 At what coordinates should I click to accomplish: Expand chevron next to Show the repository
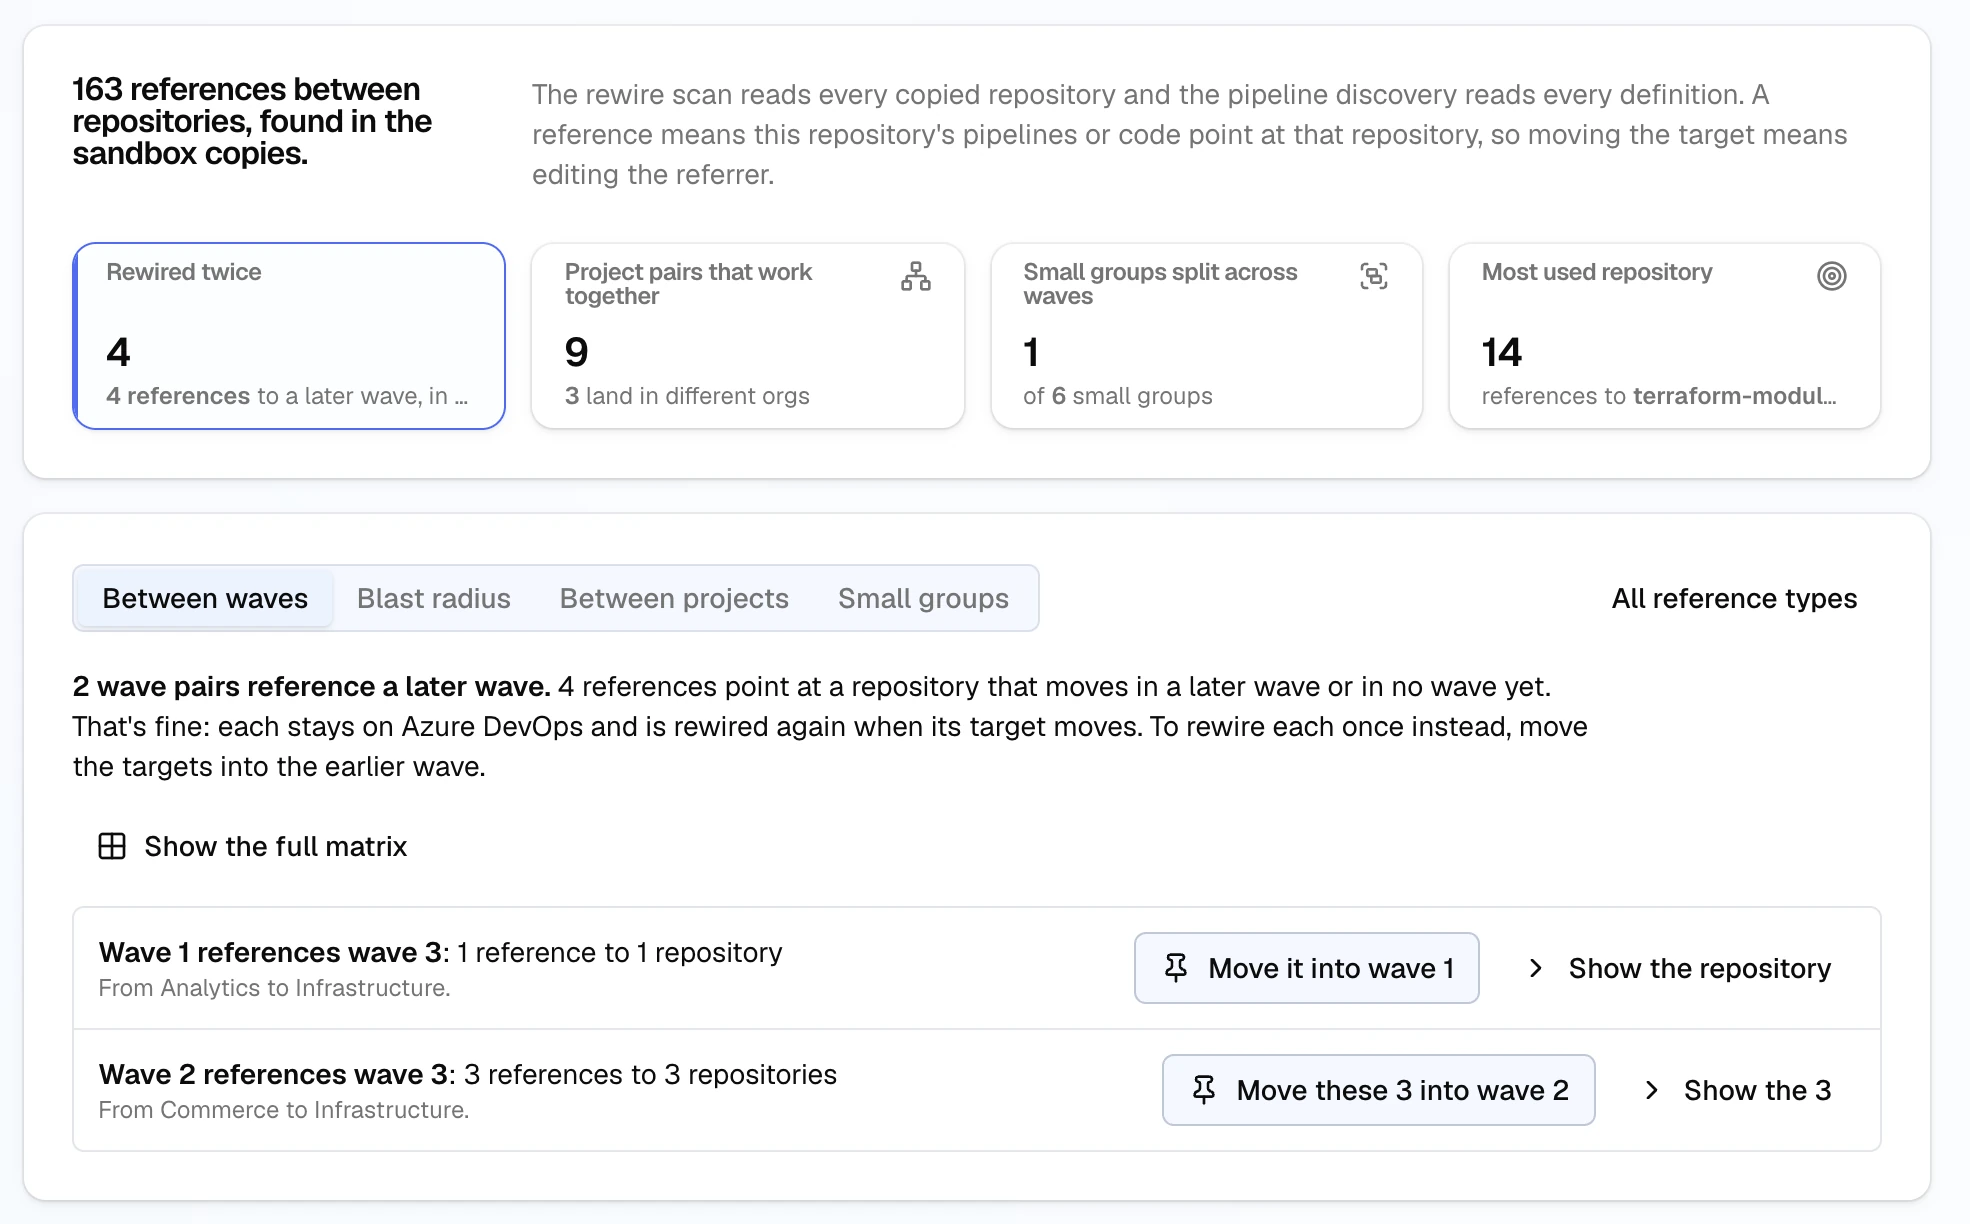coord(1536,968)
